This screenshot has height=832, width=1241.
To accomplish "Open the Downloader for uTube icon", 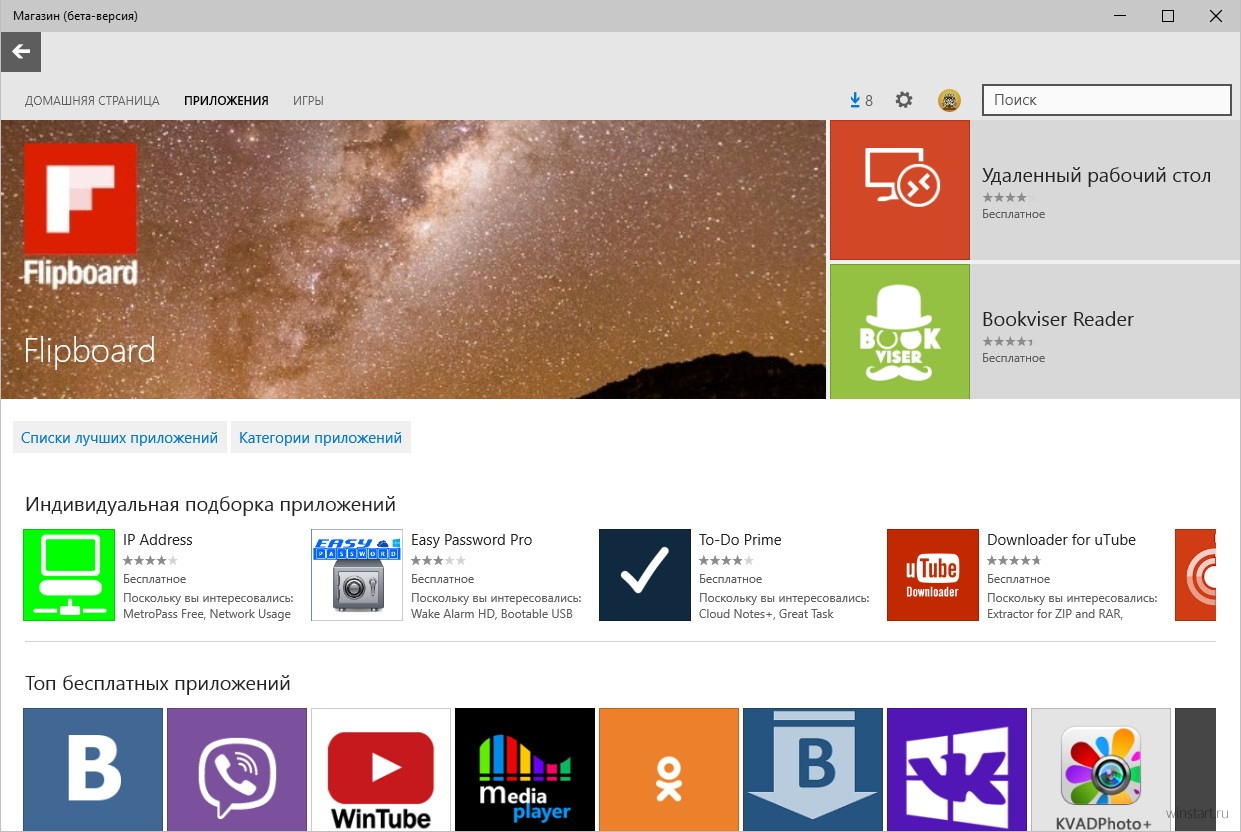I will [x=933, y=575].
